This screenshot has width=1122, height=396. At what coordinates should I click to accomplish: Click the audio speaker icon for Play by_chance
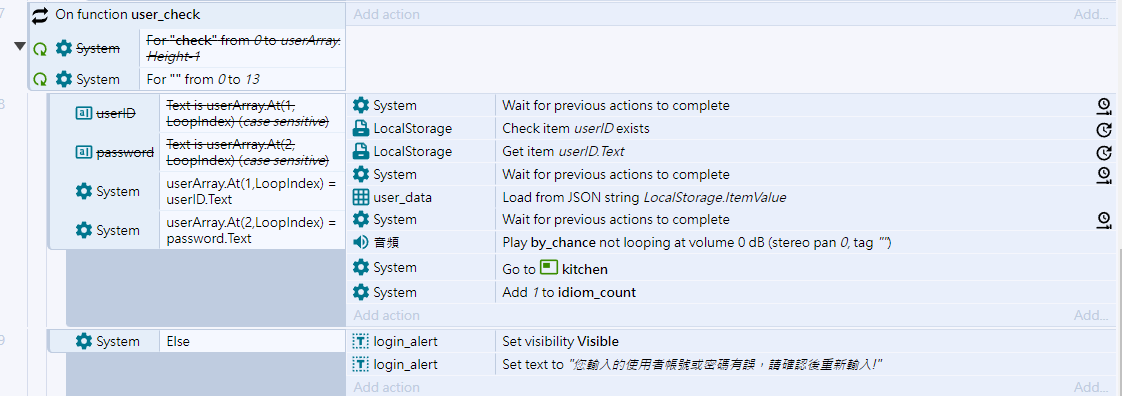361,242
